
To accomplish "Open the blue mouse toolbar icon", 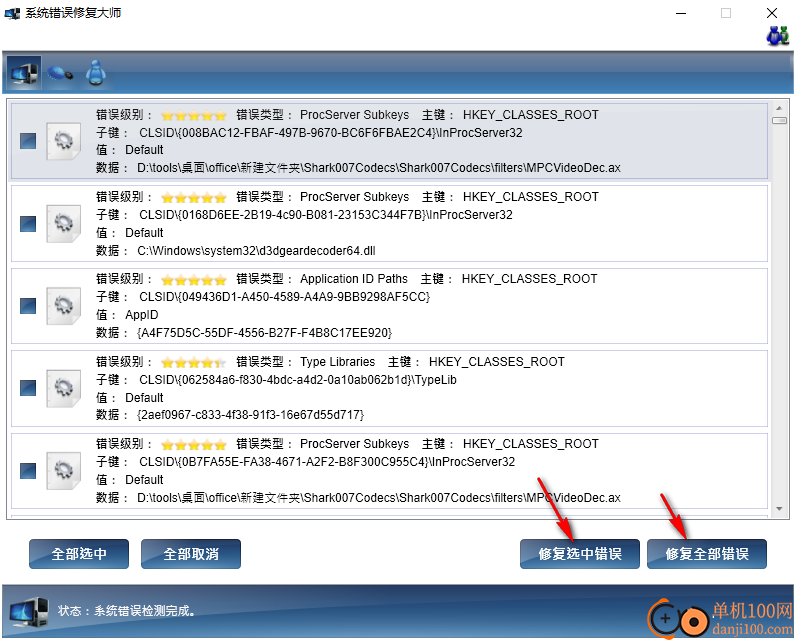I will [60, 74].
